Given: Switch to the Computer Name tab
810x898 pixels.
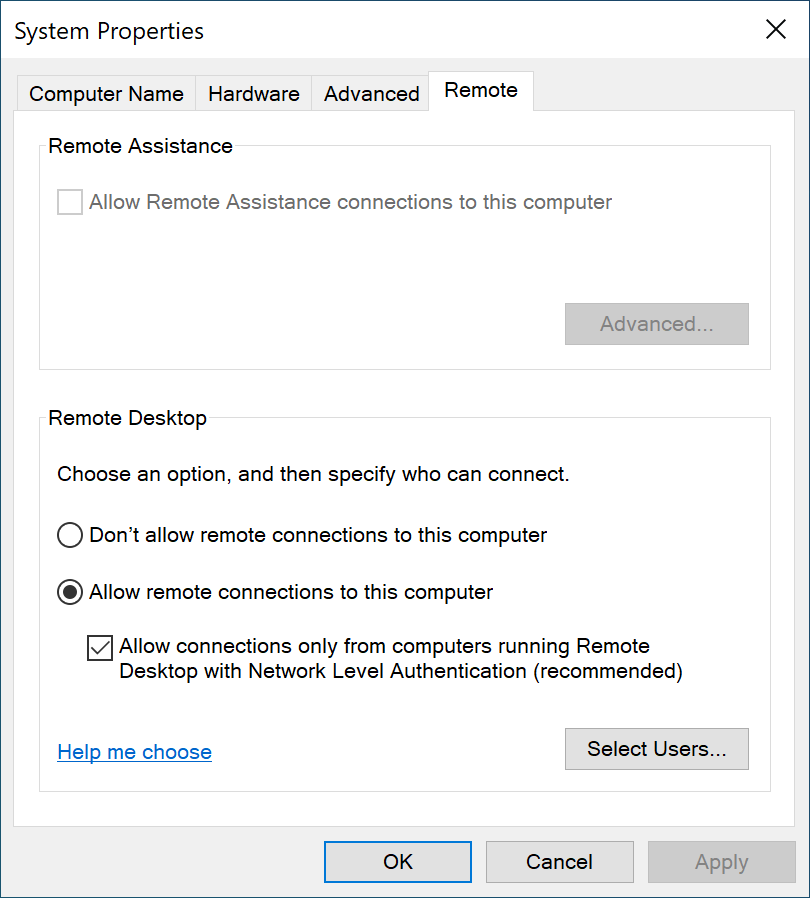Looking at the screenshot, I should point(106,94).
